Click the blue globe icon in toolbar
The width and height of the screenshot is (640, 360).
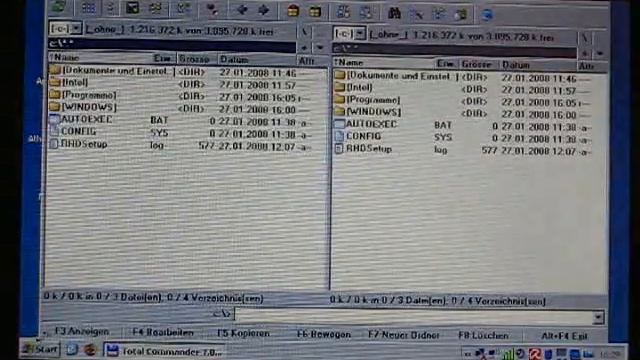click(487, 15)
